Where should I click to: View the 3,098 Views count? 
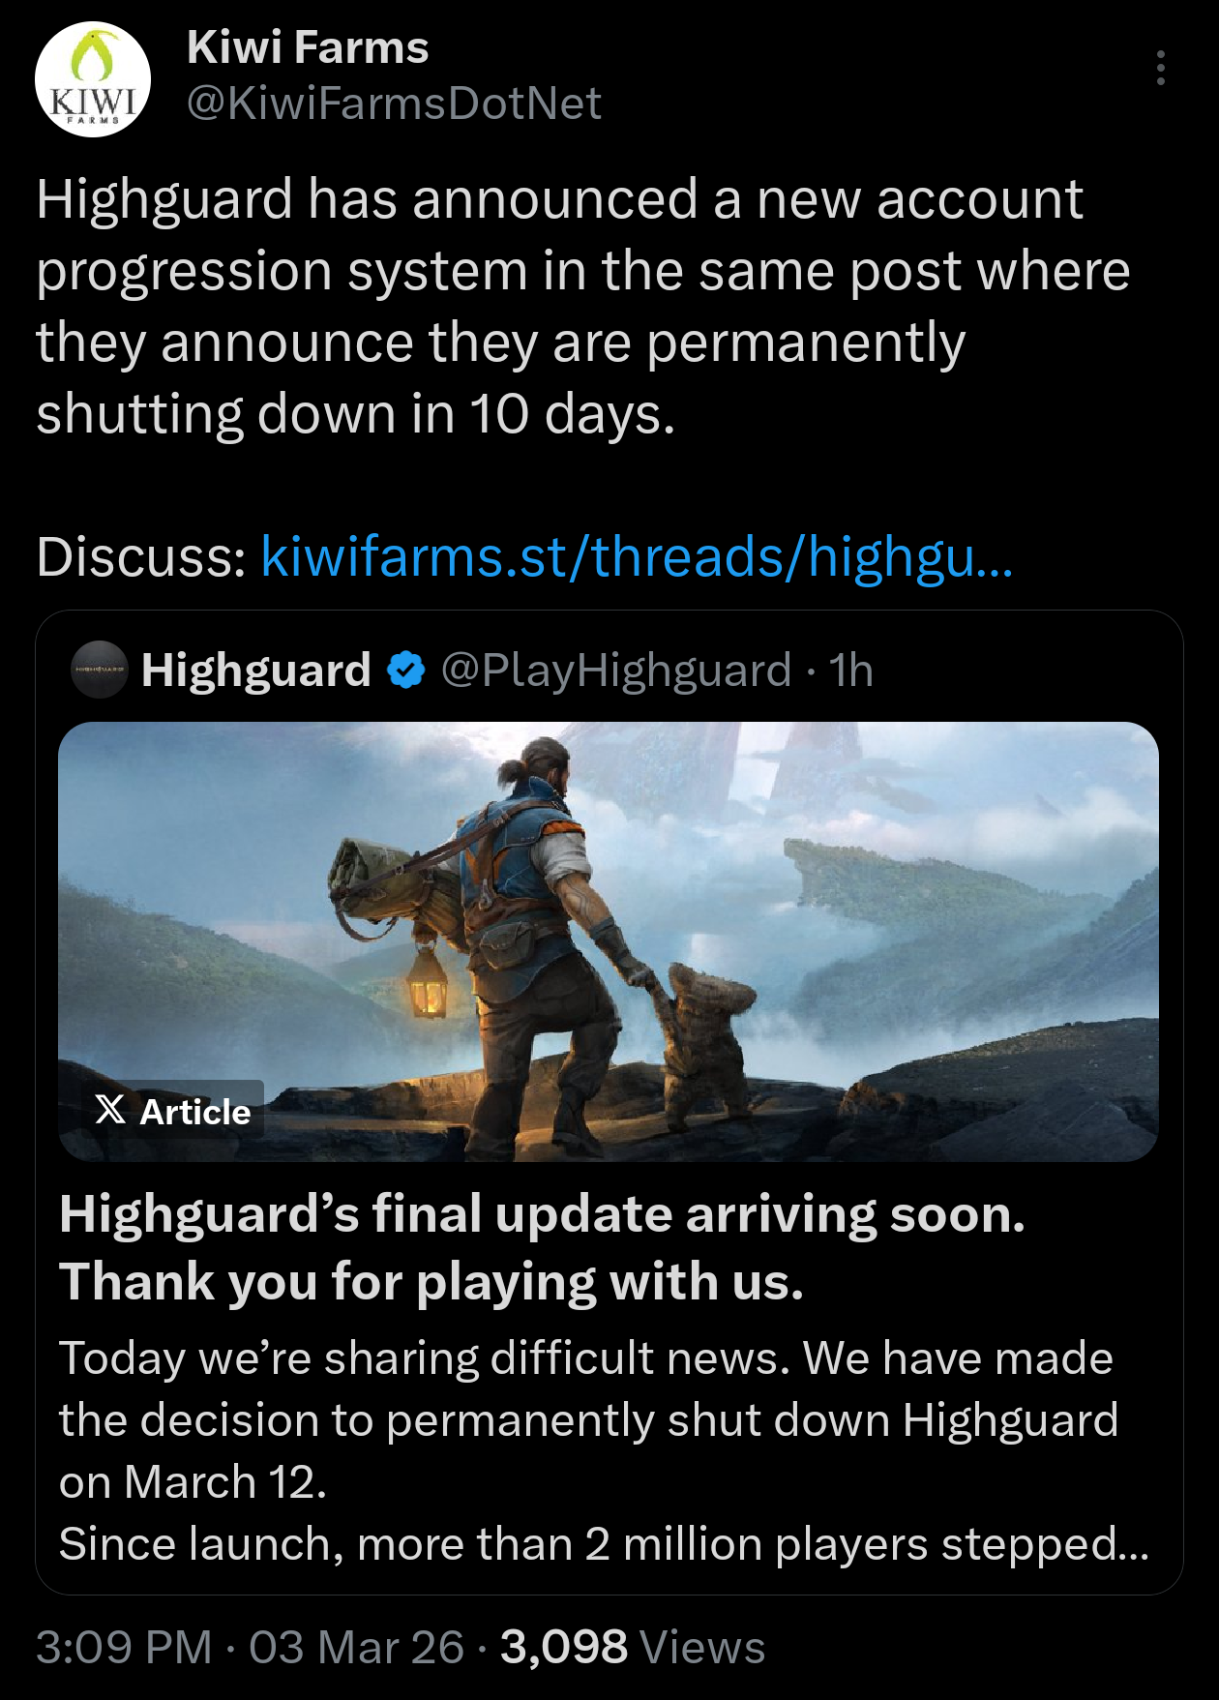point(633,1647)
